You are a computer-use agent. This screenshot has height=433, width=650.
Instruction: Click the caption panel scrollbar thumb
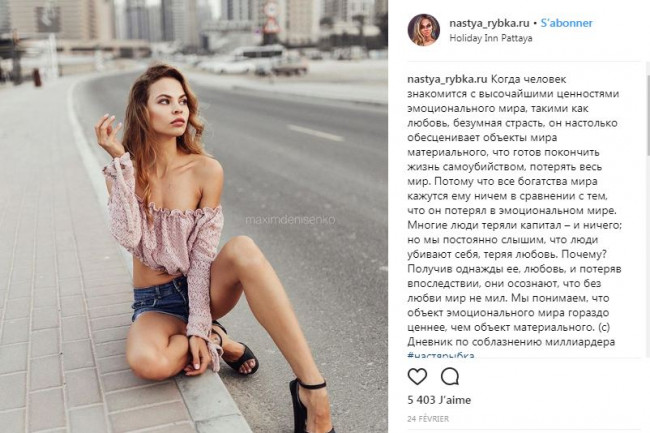pos(648,116)
